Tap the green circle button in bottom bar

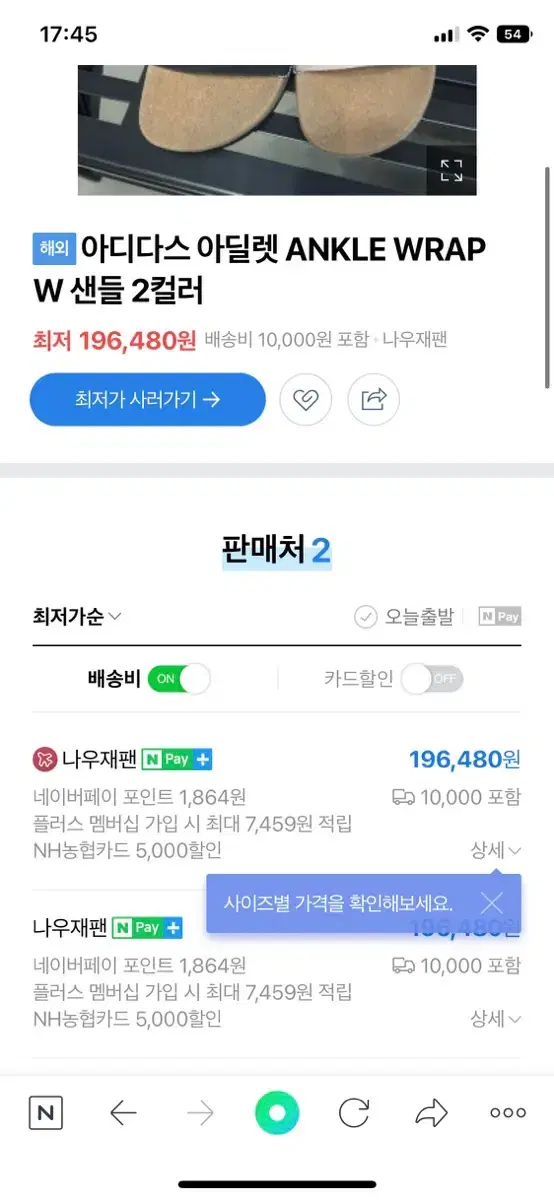click(x=277, y=1113)
